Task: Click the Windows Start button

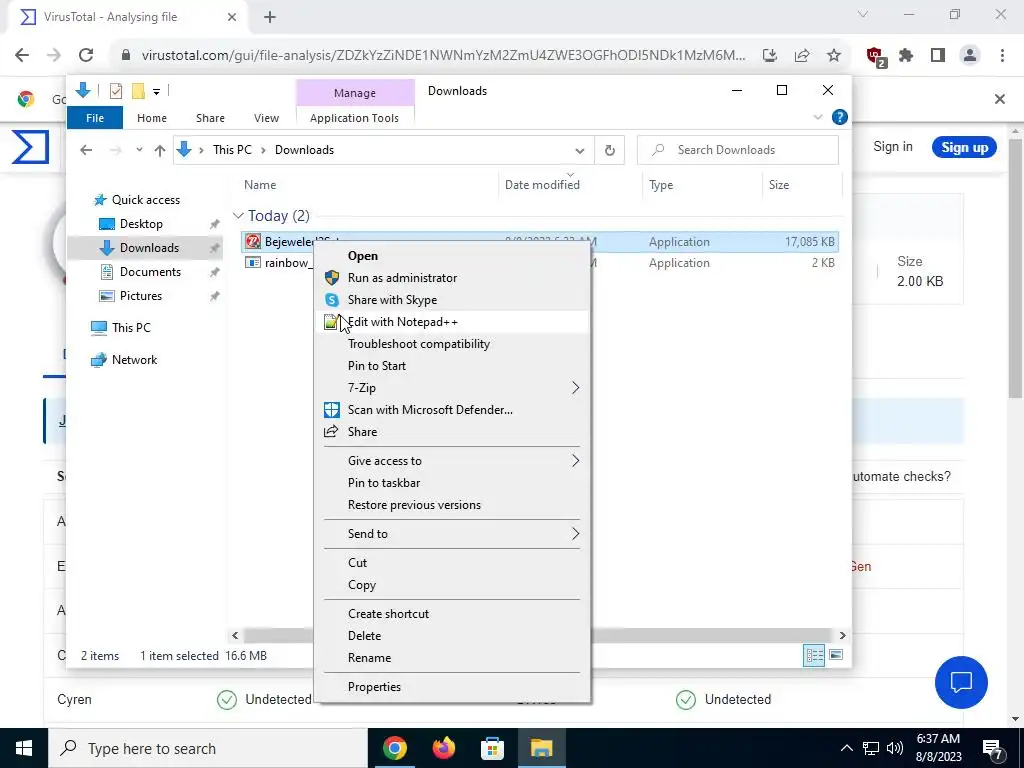Action: 24,748
